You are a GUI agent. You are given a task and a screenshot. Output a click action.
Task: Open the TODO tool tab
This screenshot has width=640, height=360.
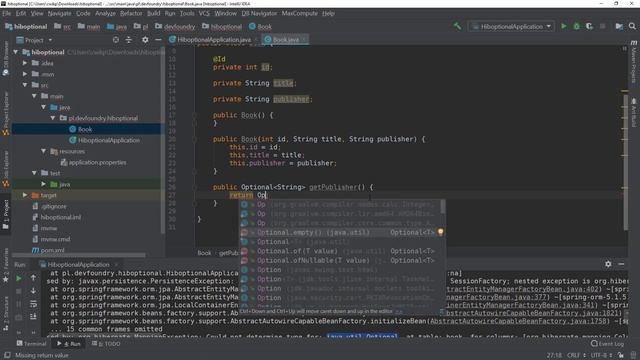point(107,344)
